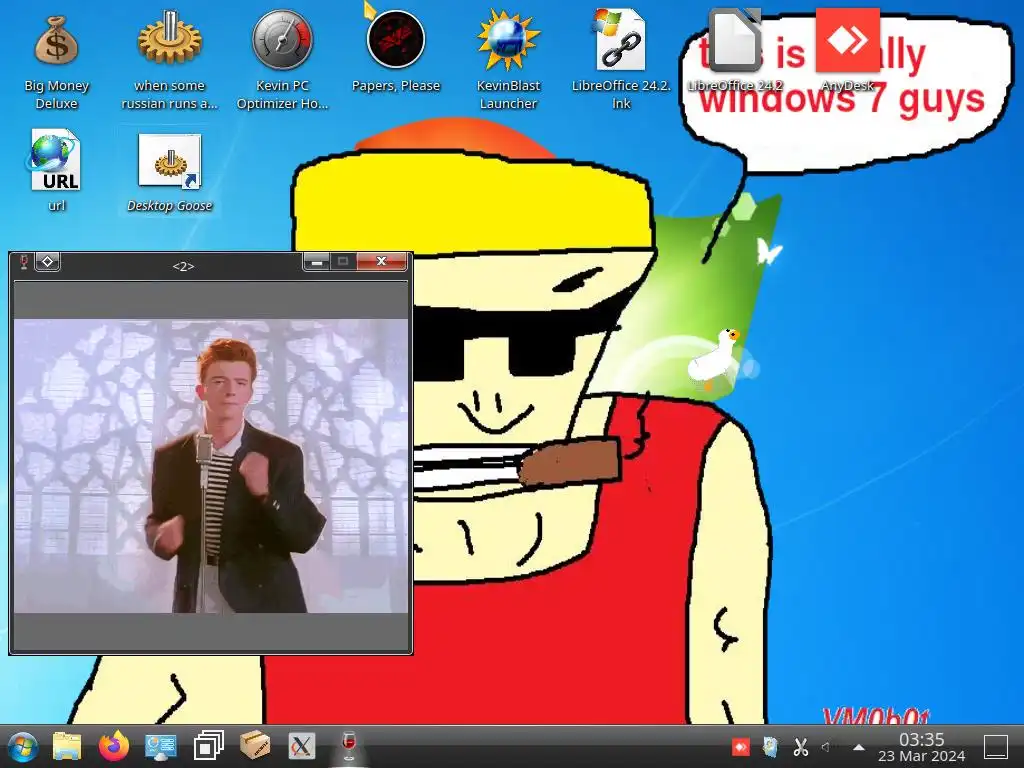Screen dimensions: 1024x768
Task: Open the volume speaker tray icon
Action: click(x=826, y=746)
